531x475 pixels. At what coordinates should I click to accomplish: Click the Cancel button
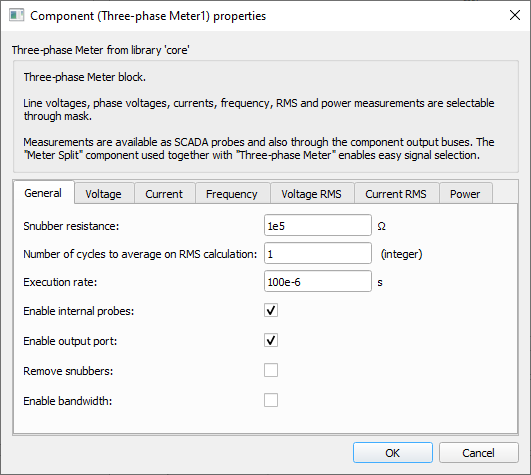pyautogui.click(x=479, y=453)
